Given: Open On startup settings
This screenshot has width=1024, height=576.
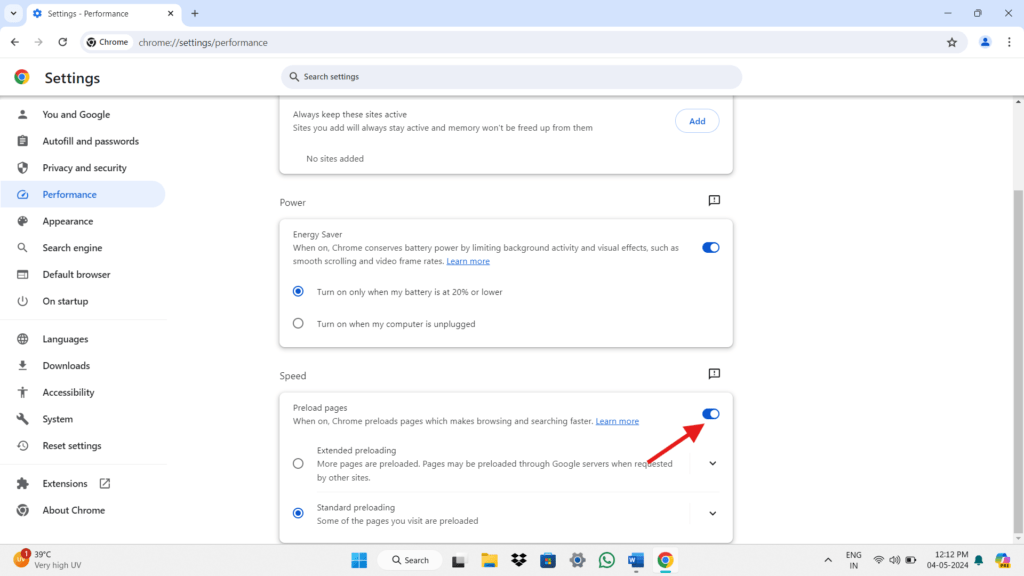Looking at the screenshot, I should (83, 302).
